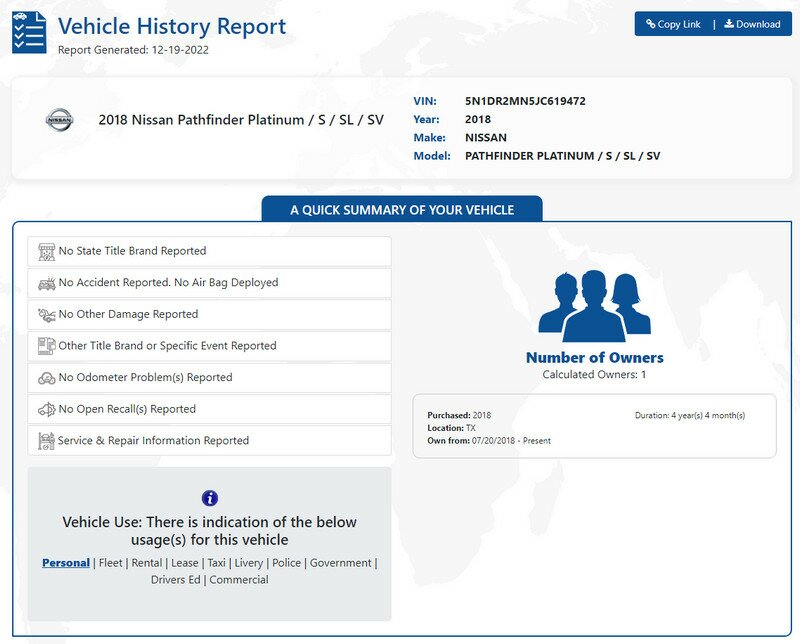800x644 pixels.
Task: Click the Purchased: 2018 owner detail
Action: coord(459,415)
